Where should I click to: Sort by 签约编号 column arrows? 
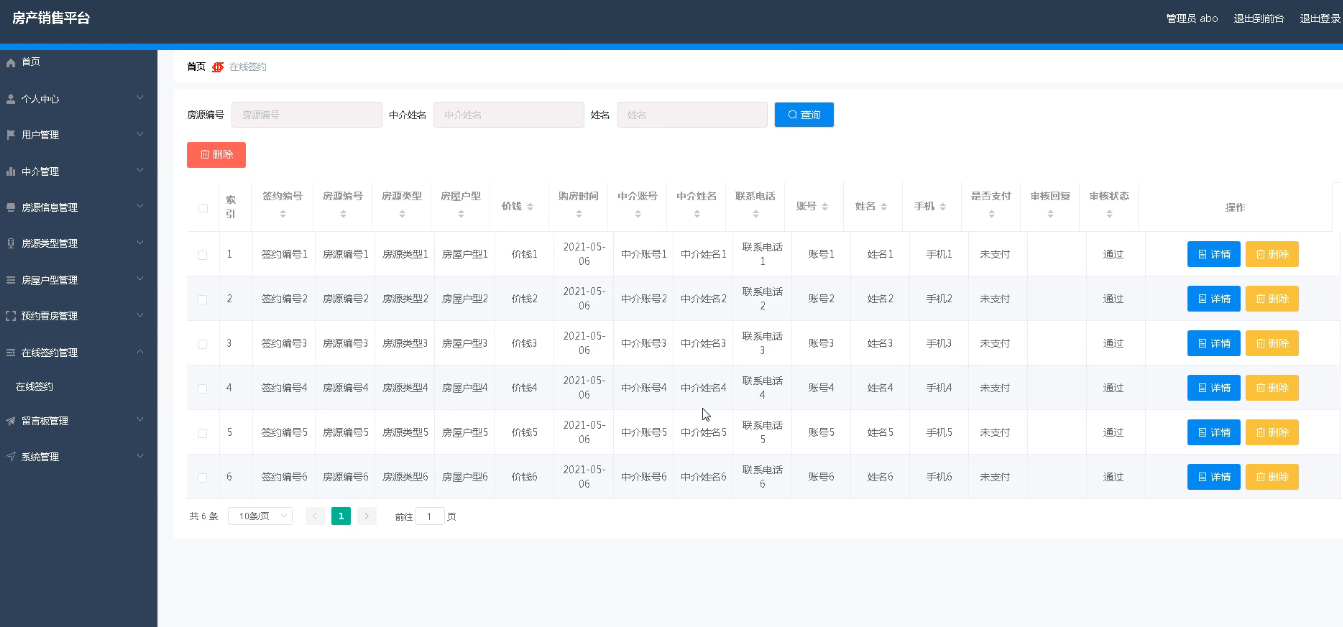(282, 214)
